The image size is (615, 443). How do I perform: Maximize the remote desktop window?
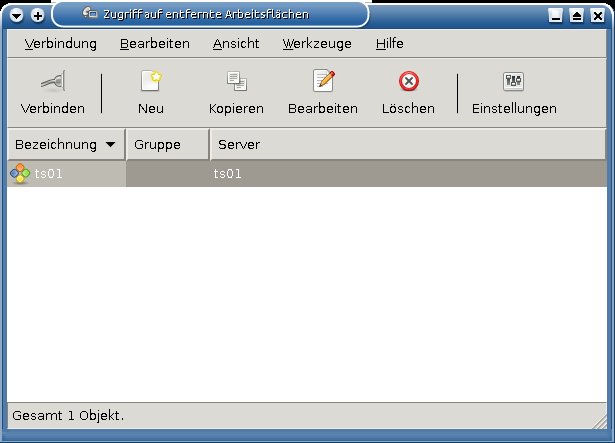point(576,16)
